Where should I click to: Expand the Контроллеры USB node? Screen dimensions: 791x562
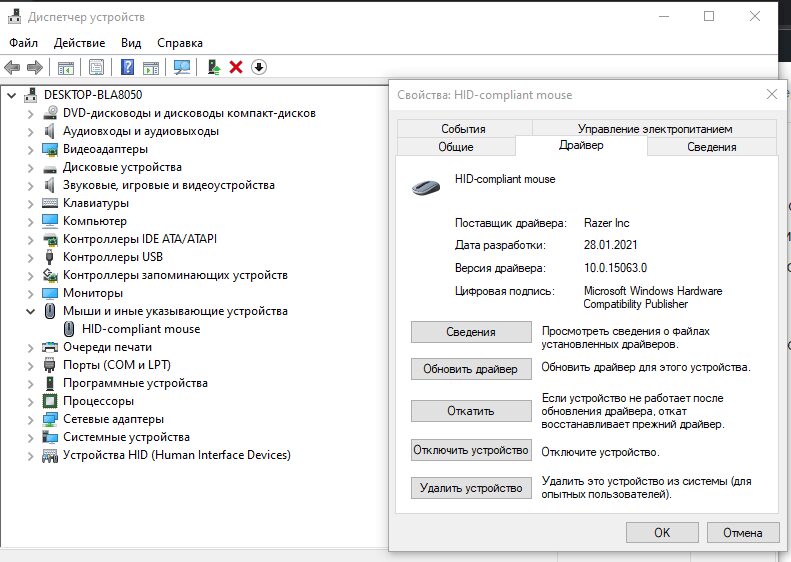tap(30, 257)
